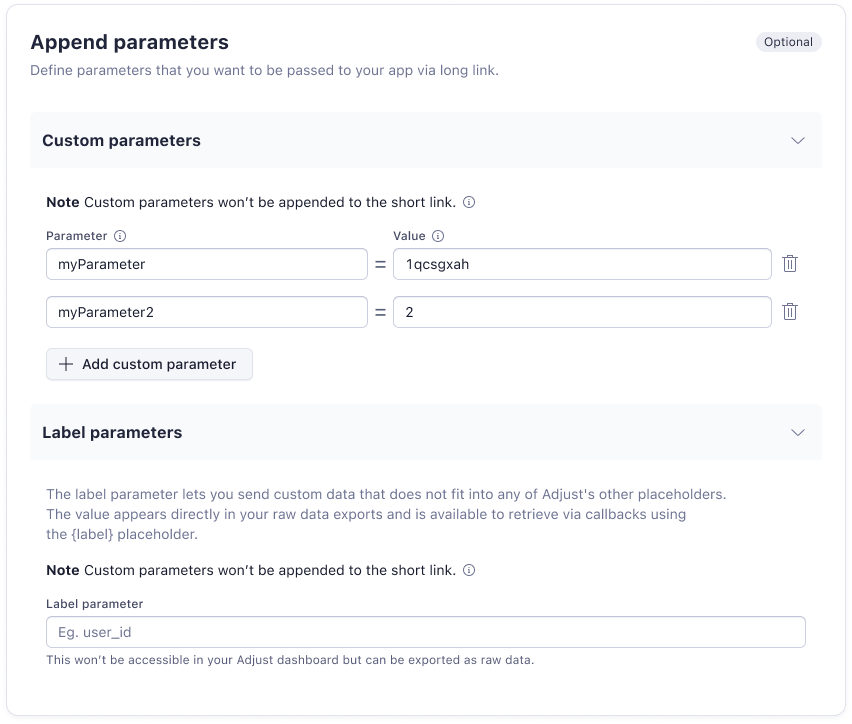This screenshot has height=724, width=852.
Task: Click the Custom parameters section heading
Action: click(121, 140)
